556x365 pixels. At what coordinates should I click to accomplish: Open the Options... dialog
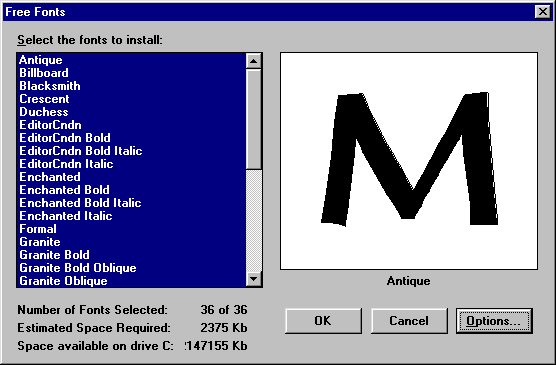coord(494,321)
